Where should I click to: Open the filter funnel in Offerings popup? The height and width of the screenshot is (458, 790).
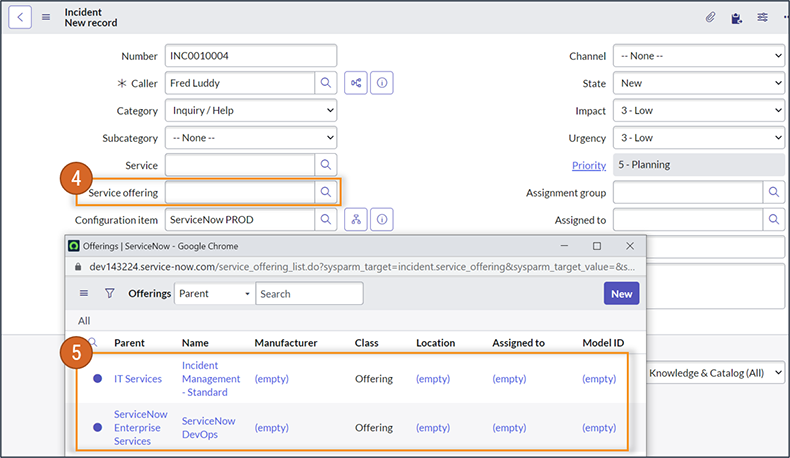click(109, 293)
